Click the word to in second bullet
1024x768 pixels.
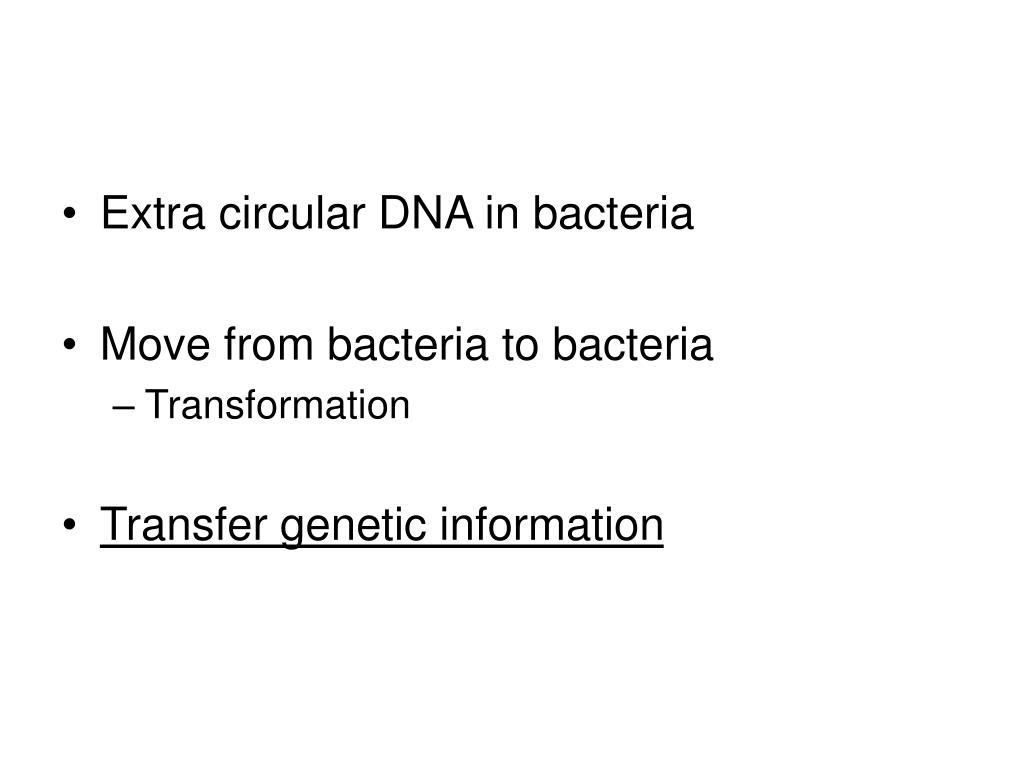[520, 345]
